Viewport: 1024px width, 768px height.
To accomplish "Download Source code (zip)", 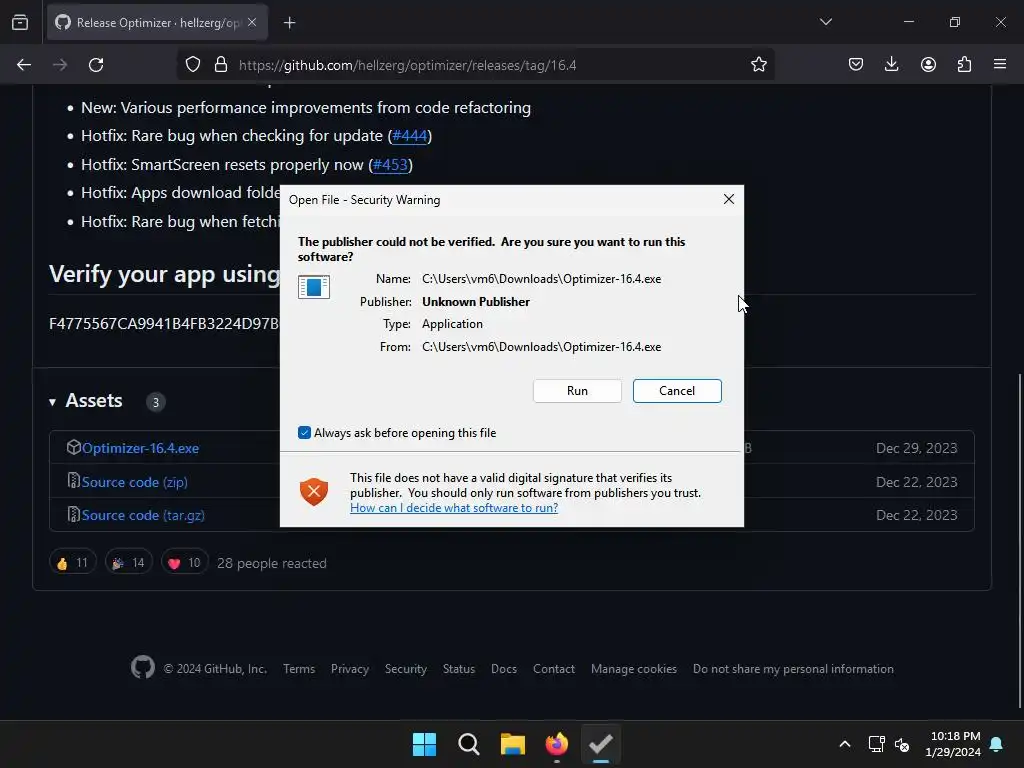I will pyautogui.click(x=135, y=482).
